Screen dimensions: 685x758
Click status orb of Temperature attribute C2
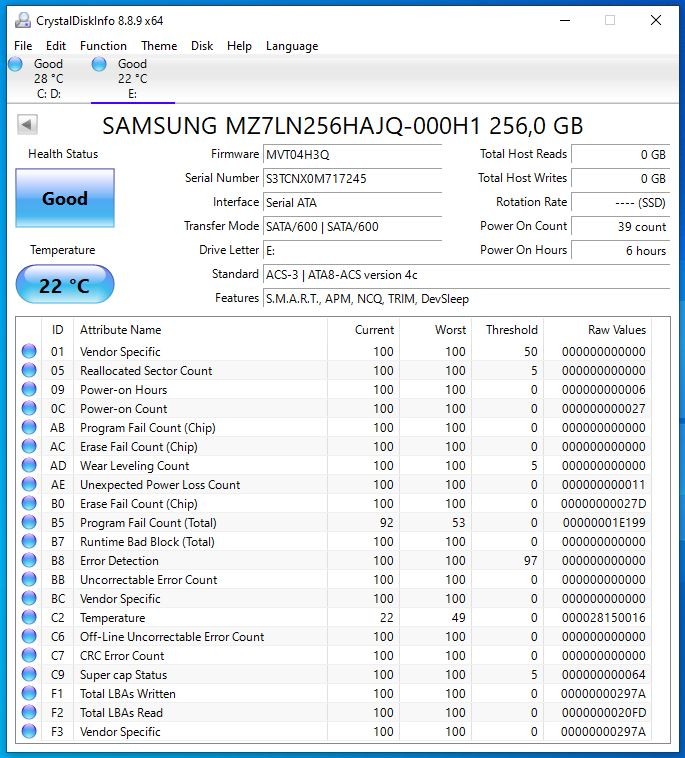click(29, 617)
